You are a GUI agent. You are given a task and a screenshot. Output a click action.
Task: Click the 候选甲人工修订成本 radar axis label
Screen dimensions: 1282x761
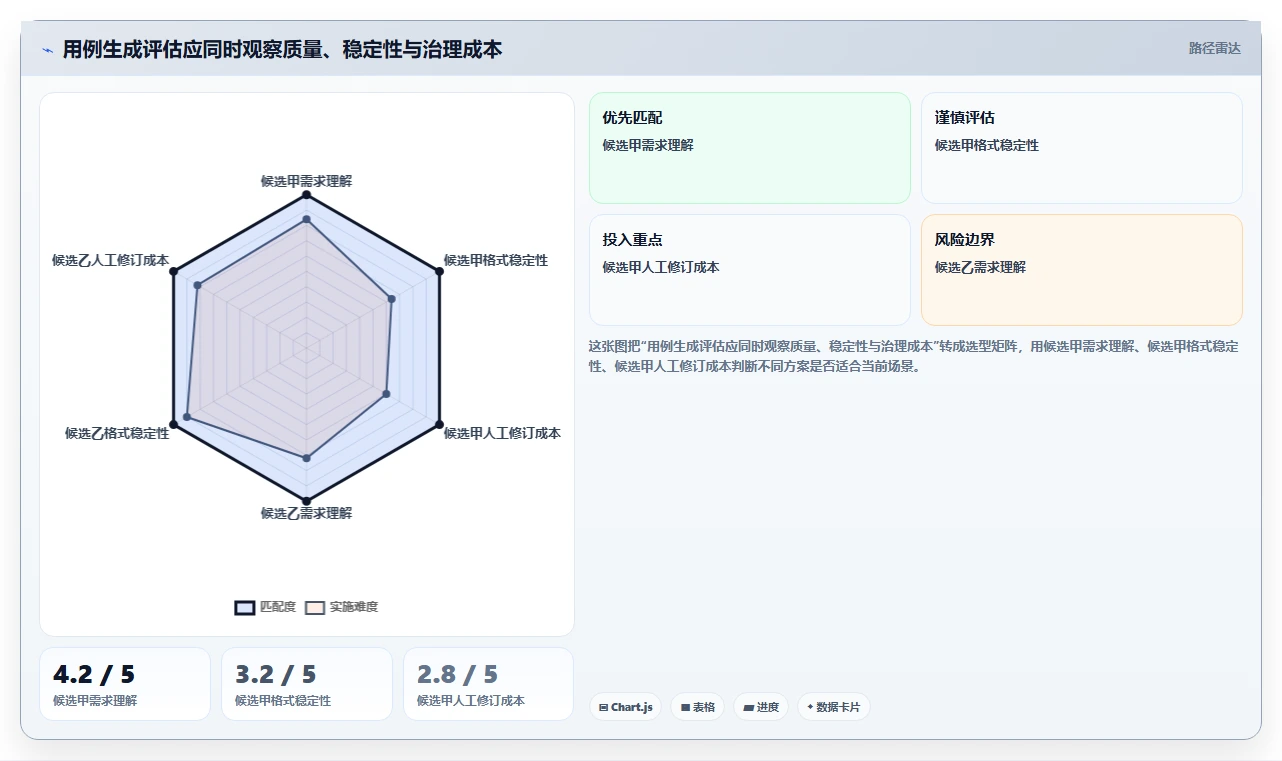[x=502, y=433]
